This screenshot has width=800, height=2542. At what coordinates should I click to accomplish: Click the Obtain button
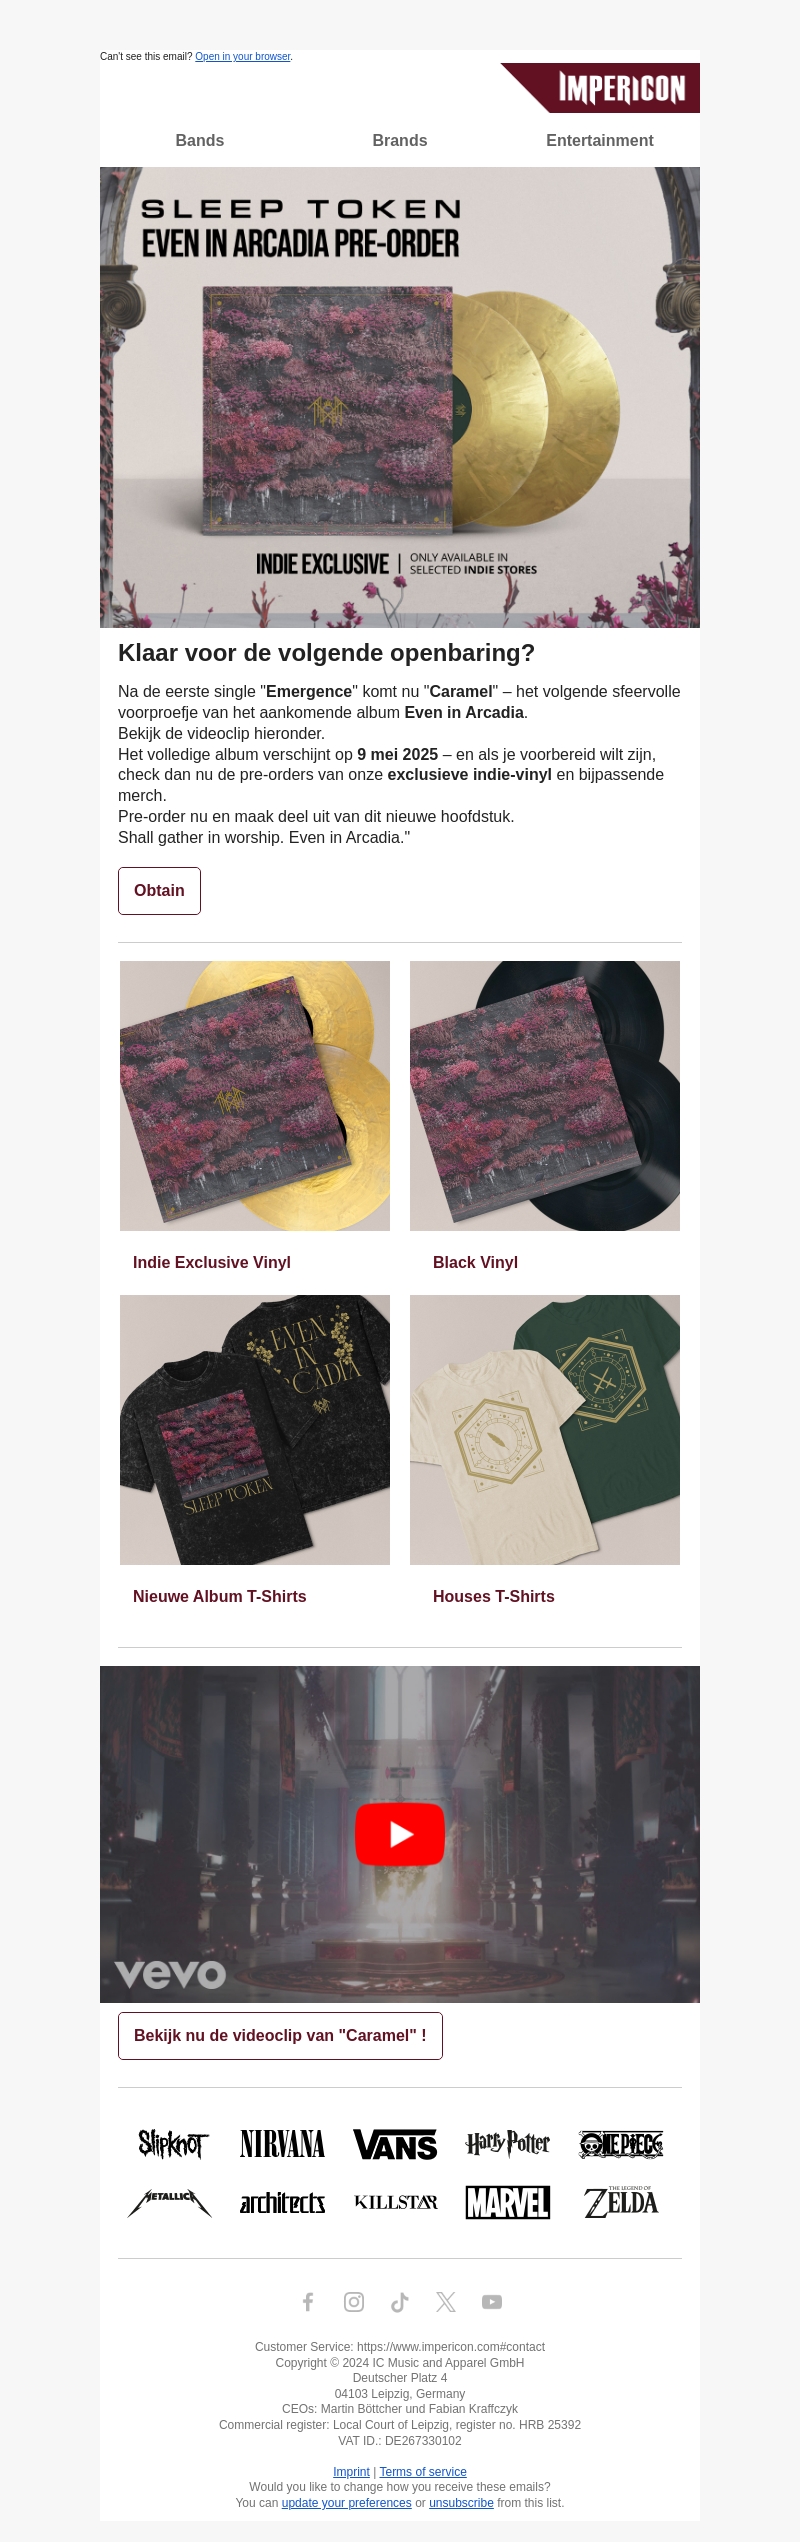pos(159,891)
